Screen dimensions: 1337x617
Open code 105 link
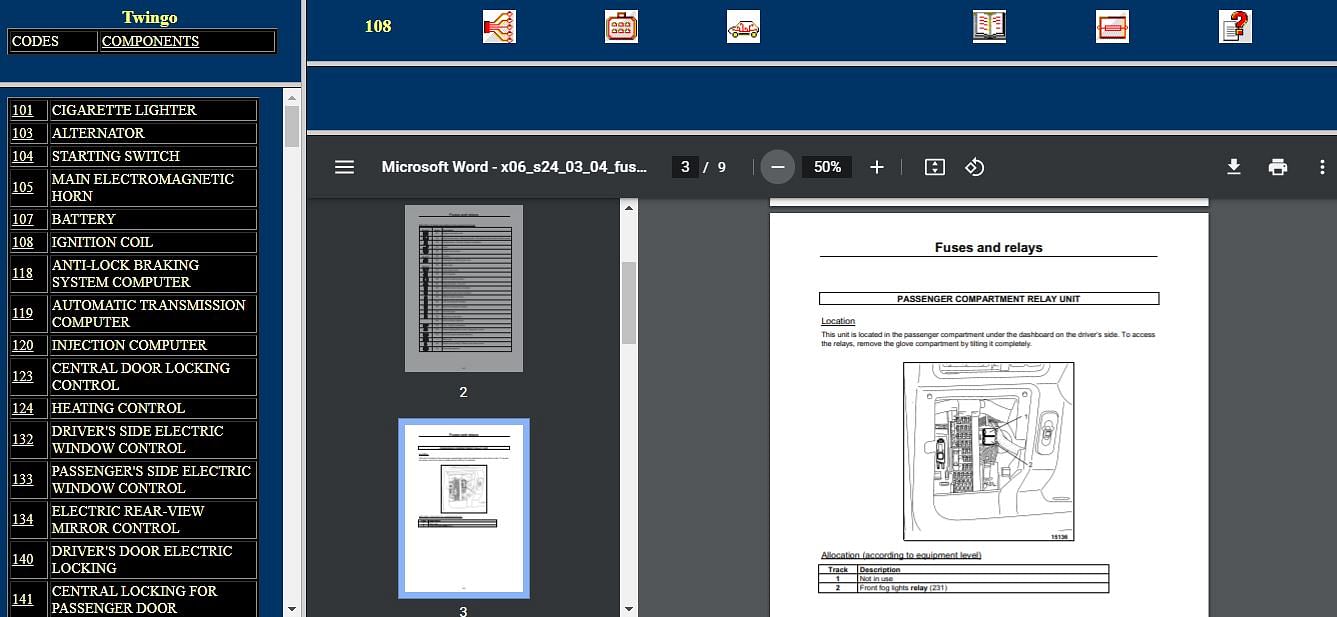[22, 187]
